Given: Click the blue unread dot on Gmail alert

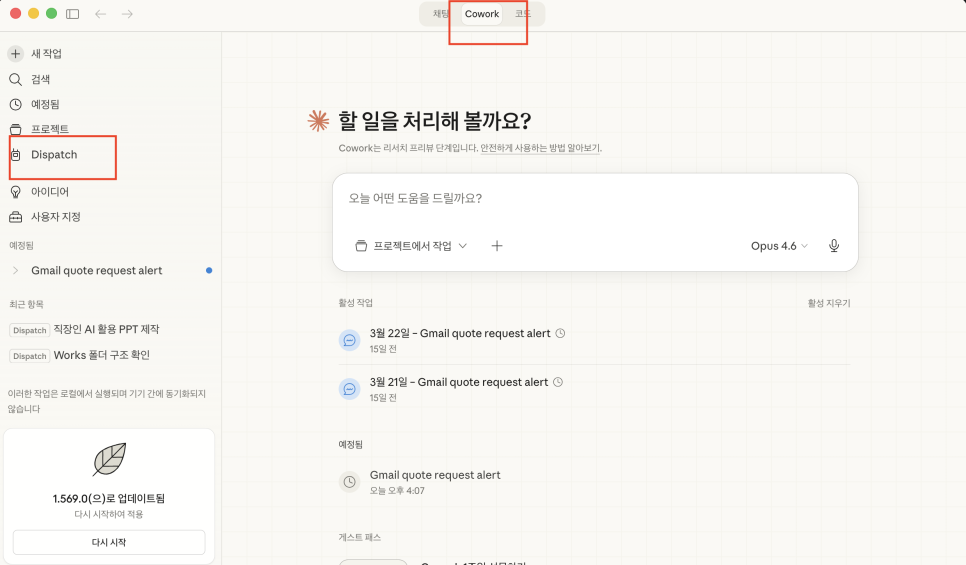Looking at the screenshot, I should pyautogui.click(x=209, y=270).
